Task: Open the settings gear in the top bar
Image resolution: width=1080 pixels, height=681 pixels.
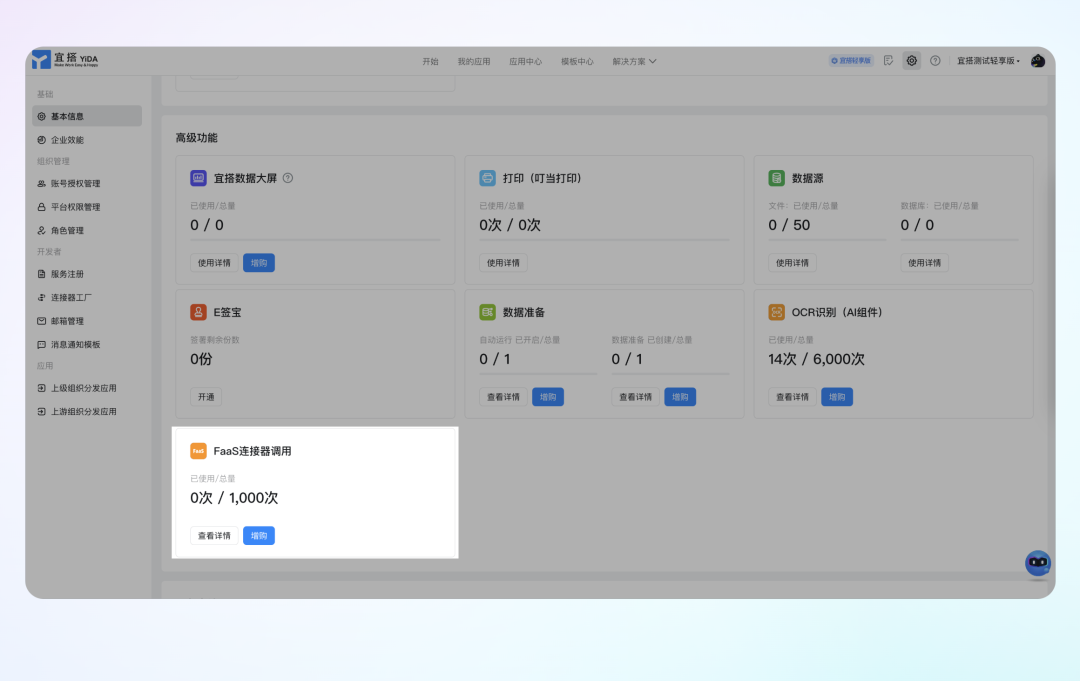Action: click(911, 61)
